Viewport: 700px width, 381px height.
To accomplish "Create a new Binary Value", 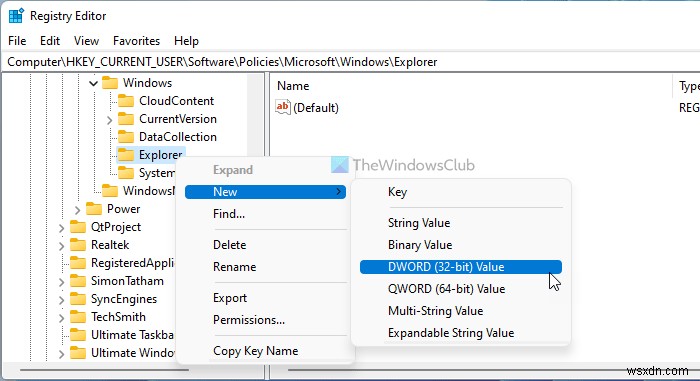I will (x=461, y=245).
